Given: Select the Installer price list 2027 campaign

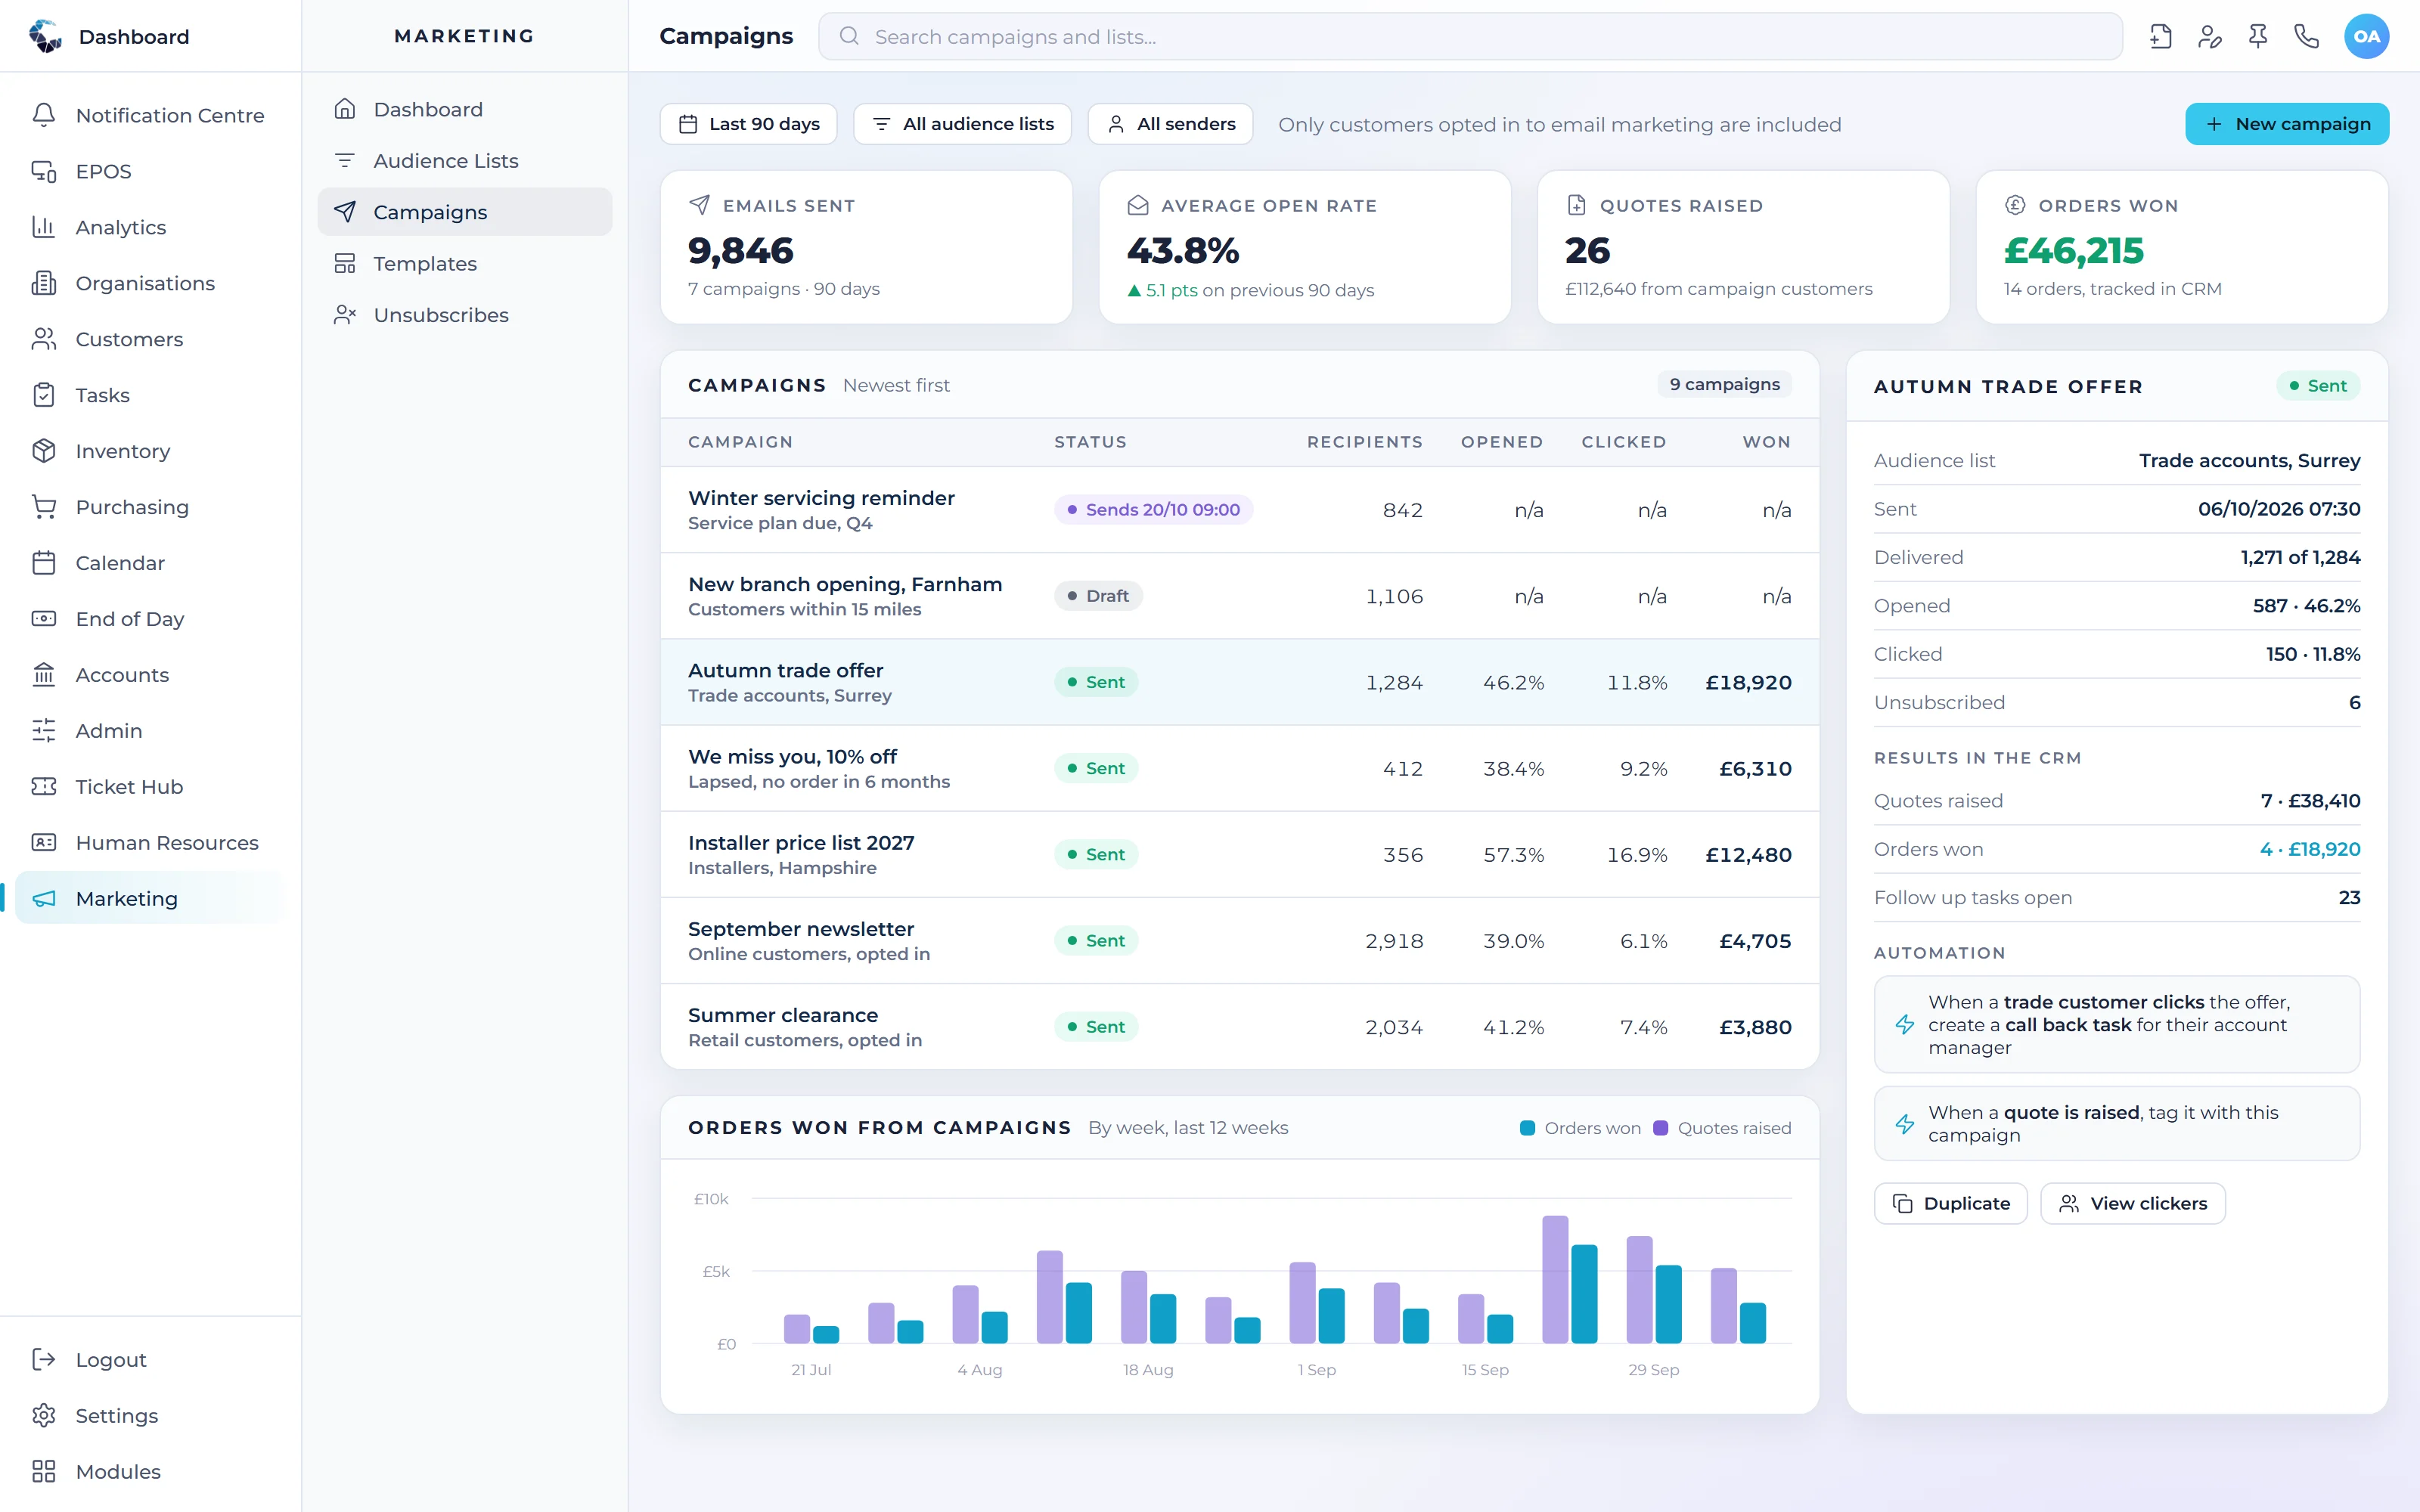Looking at the screenshot, I should 1239,855.
